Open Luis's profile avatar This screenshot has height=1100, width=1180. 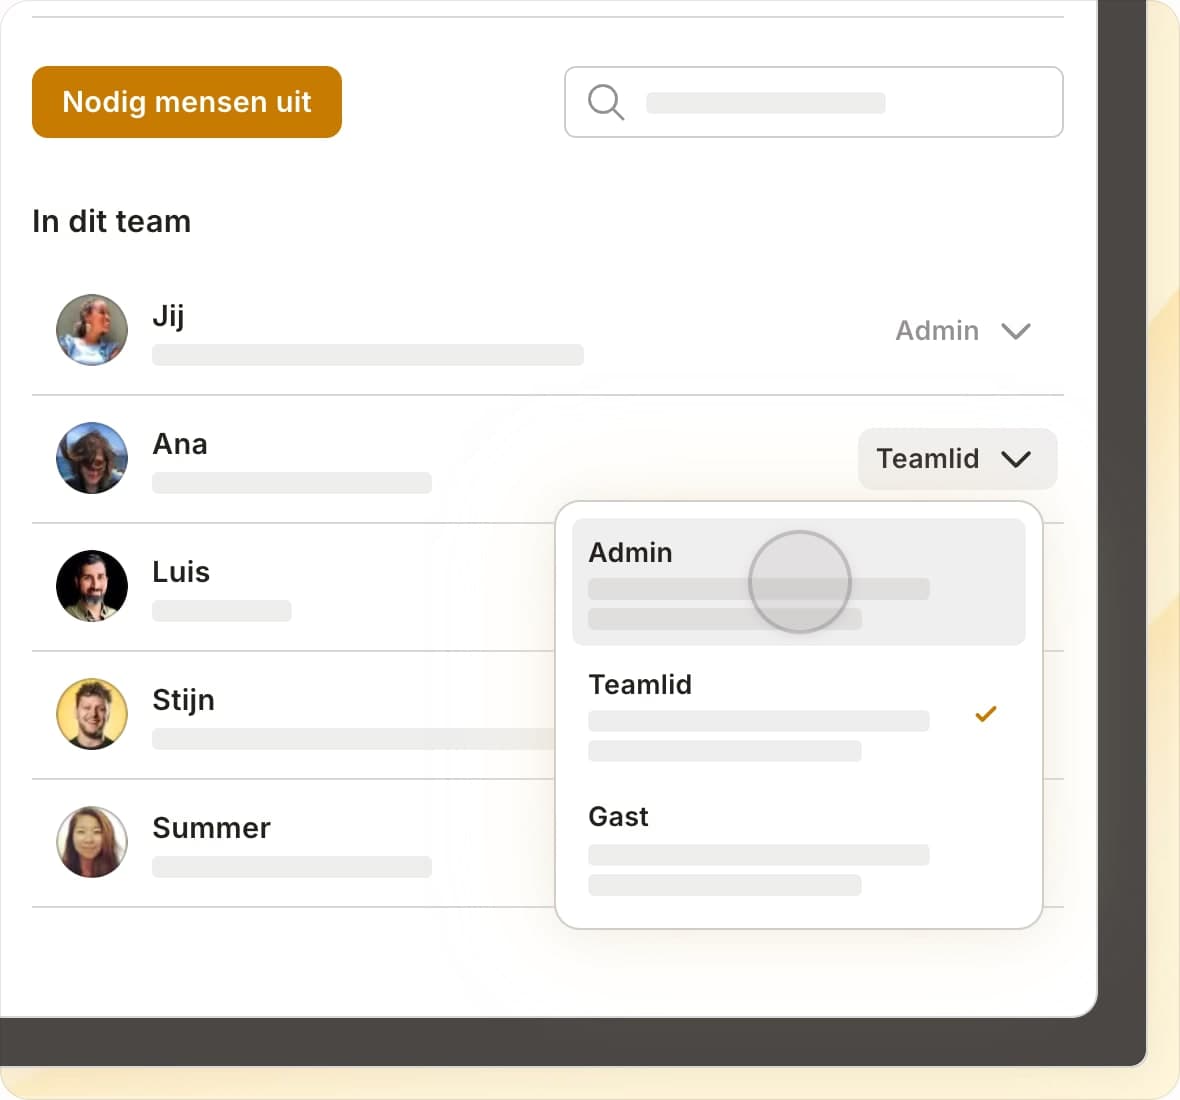coord(92,585)
